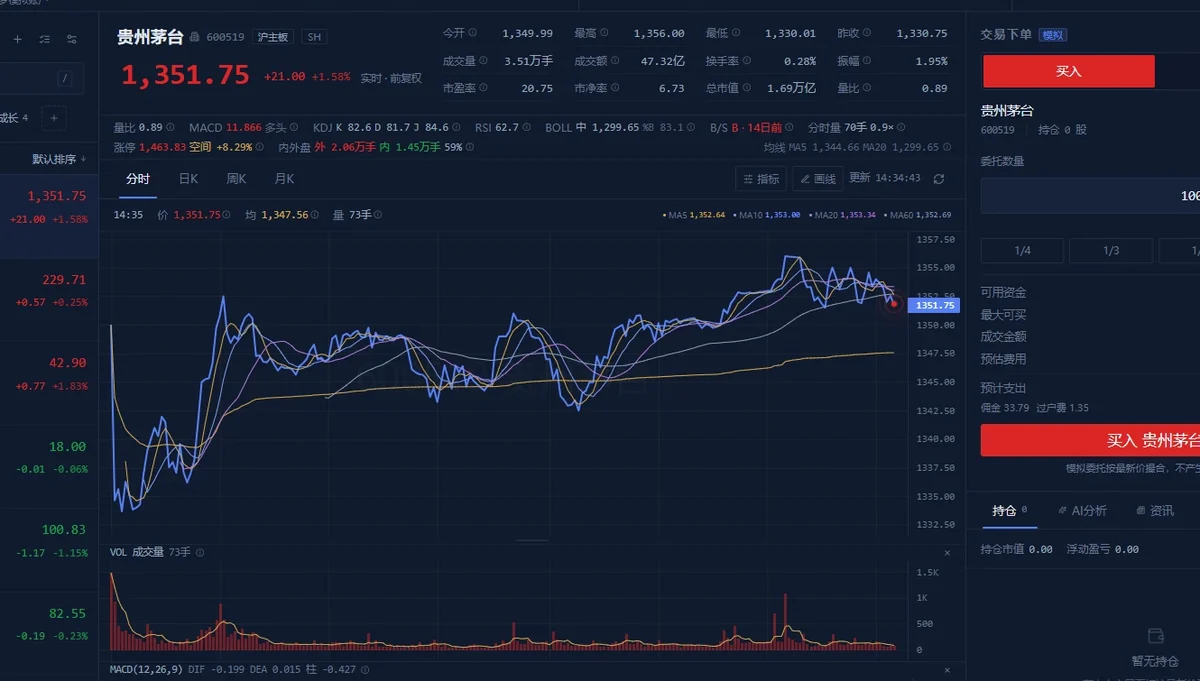Show info icon next to 换手率

pos(746,60)
